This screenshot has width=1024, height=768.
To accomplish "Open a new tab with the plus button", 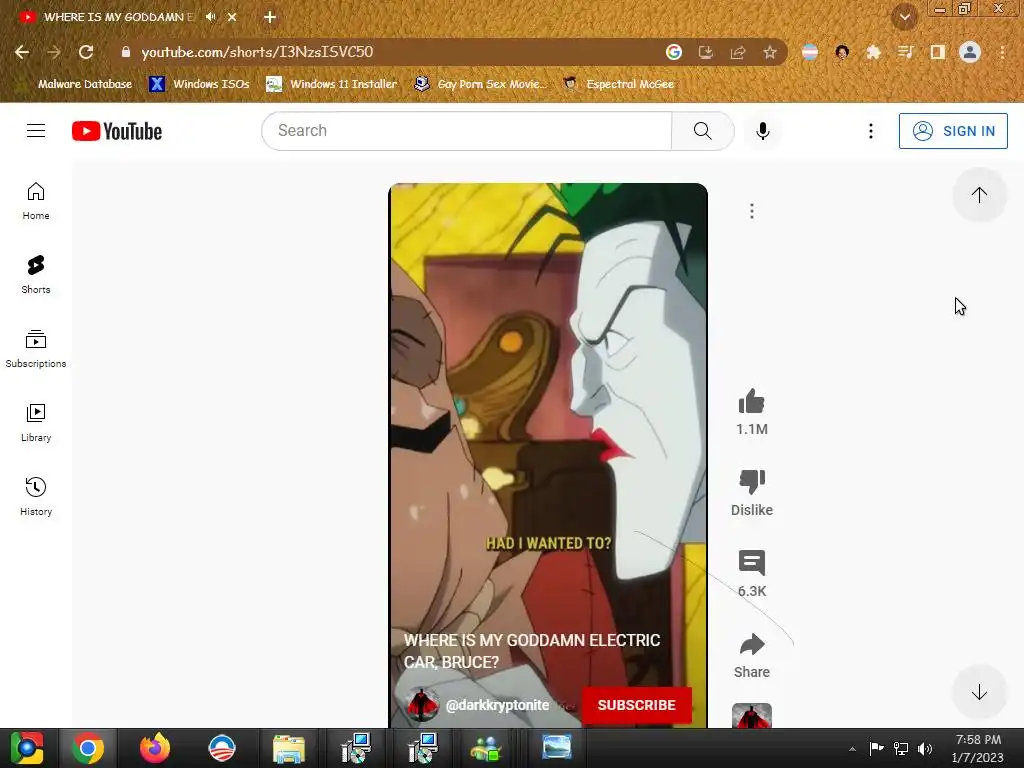I will (270, 17).
